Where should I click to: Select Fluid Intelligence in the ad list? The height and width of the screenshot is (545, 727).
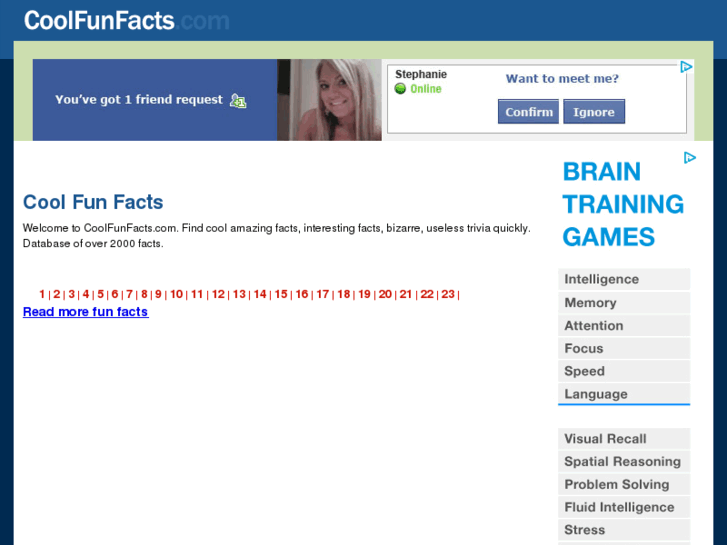click(x=624, y=507)
